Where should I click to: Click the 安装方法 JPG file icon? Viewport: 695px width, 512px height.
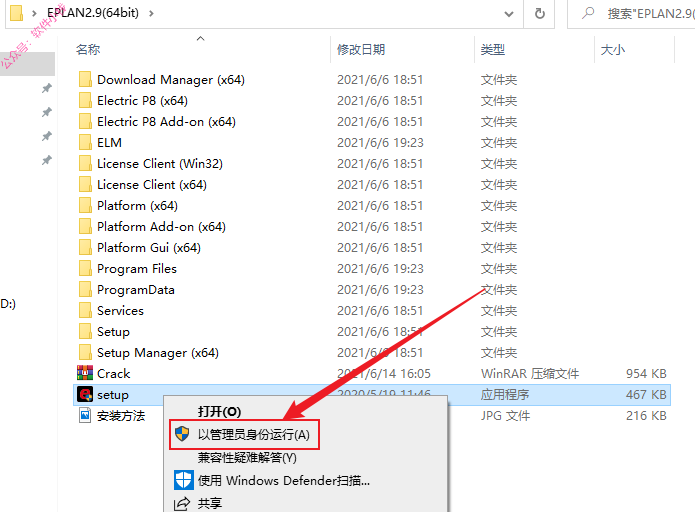[85, 415]
